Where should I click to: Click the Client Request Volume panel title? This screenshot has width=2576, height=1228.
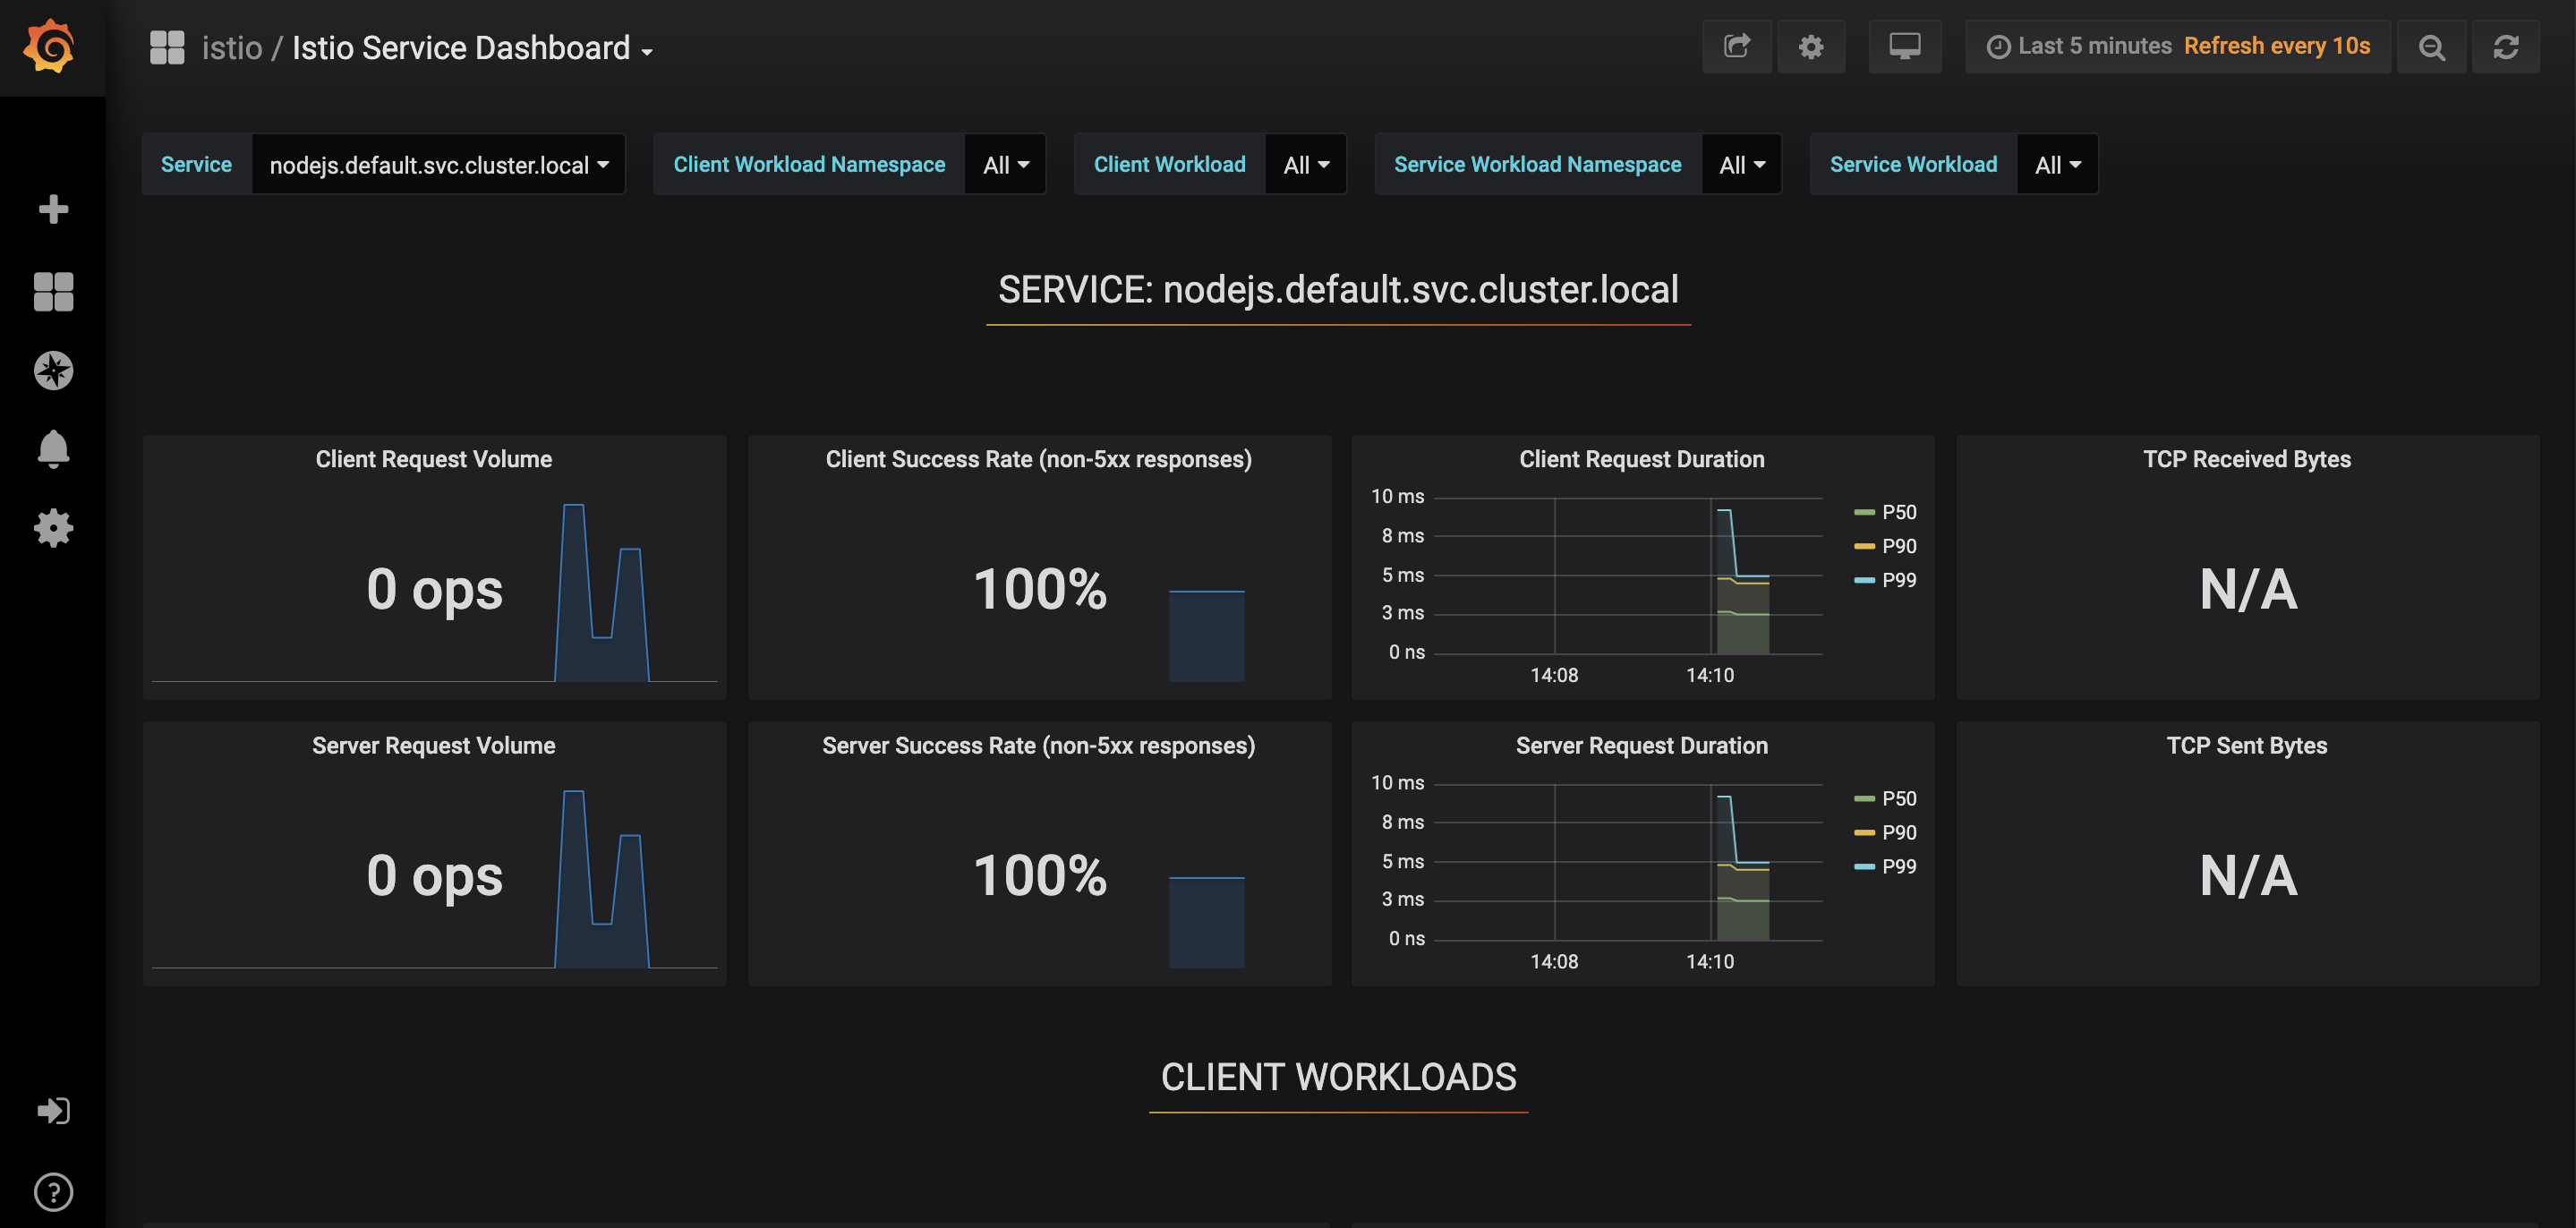tap(434, 459)
